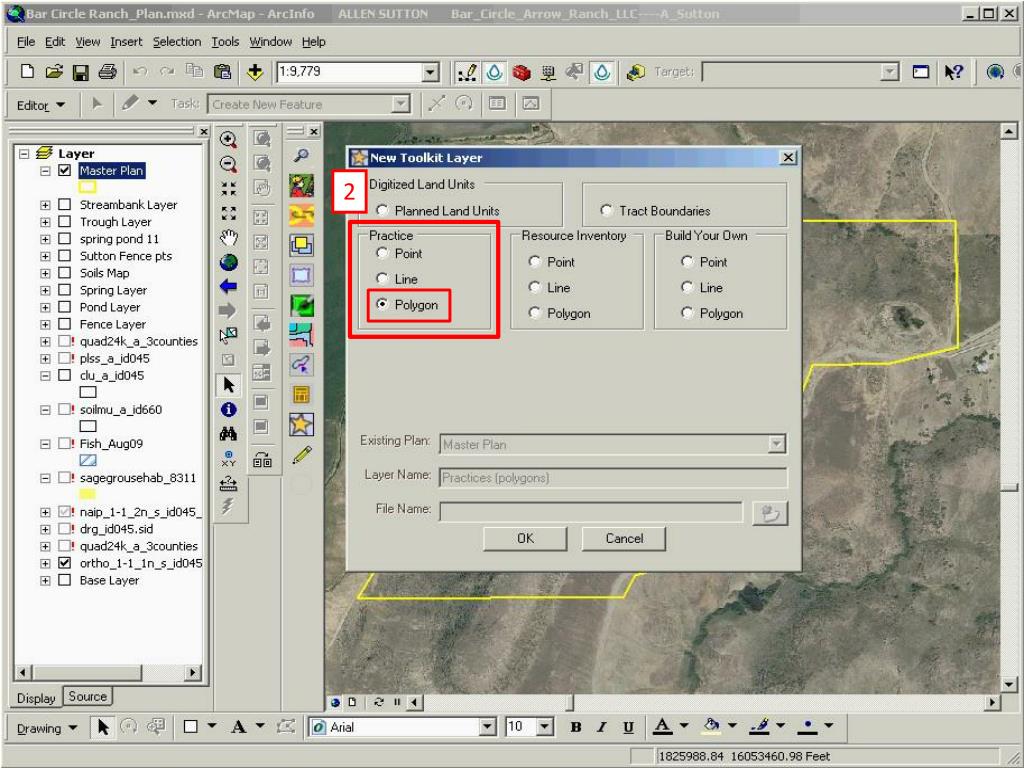
Task: Click the What's This help icon
Action: pyautogui.click(x=953, y=72)
